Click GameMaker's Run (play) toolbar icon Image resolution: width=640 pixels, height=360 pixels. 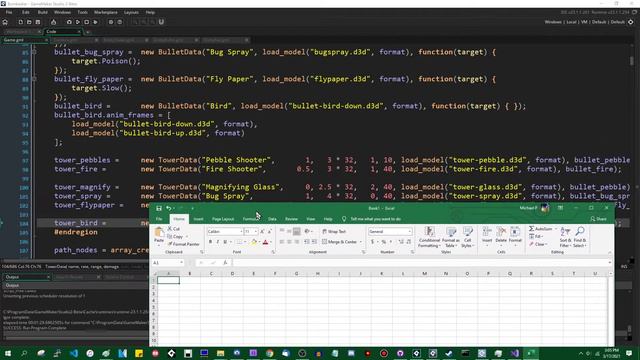(78, 22)
